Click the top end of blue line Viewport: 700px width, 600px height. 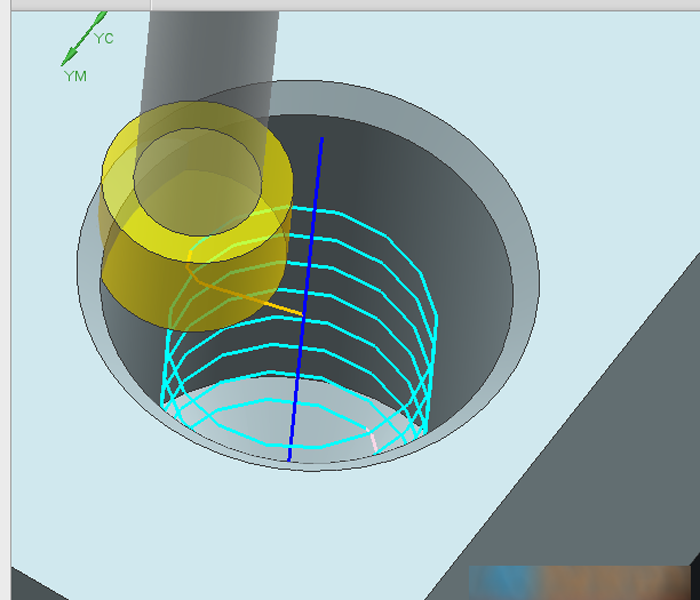(322, 139)
